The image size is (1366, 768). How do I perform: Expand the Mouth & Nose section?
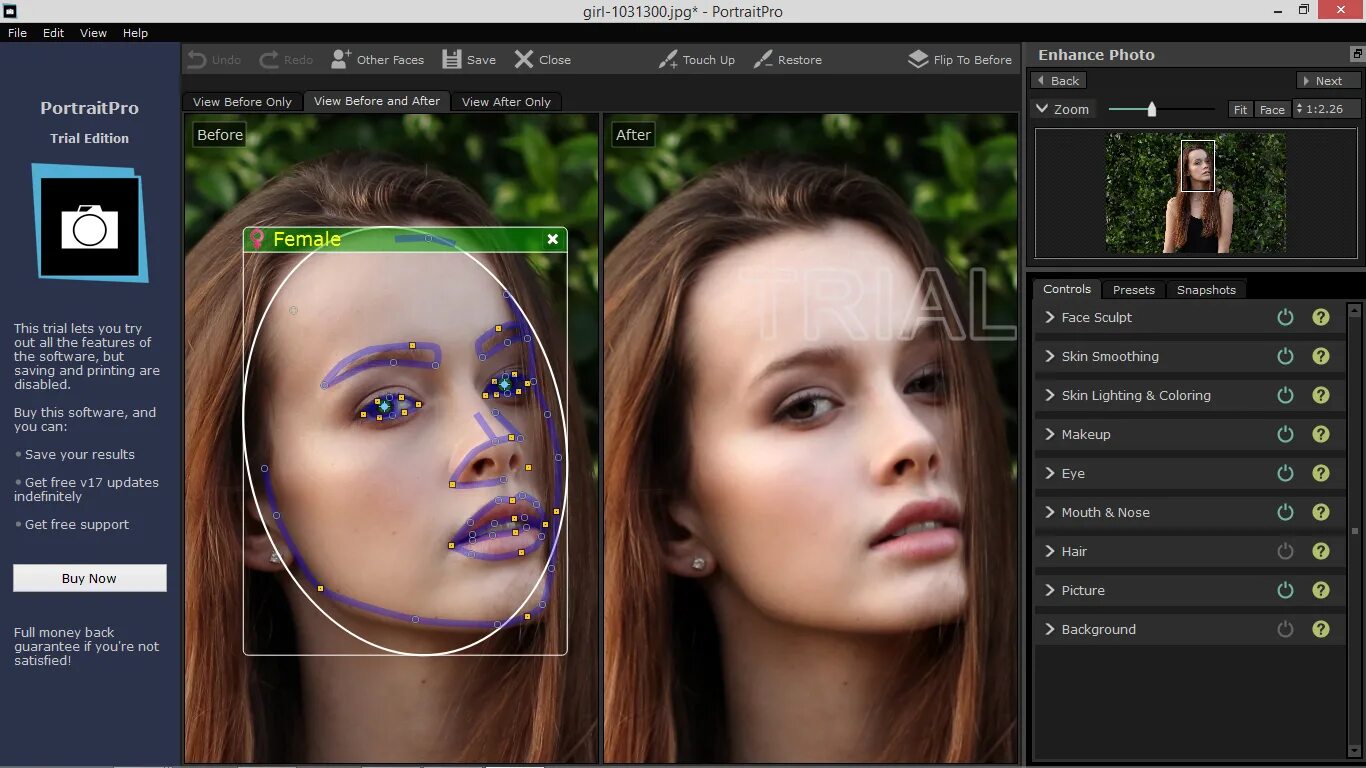[x=1050, y=512]
